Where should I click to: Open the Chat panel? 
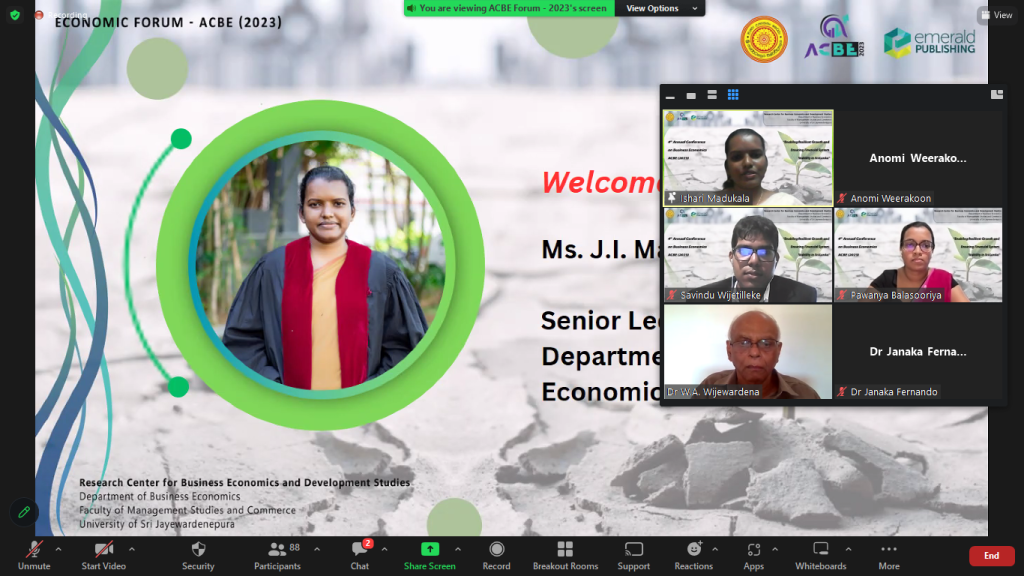[360, 554]
